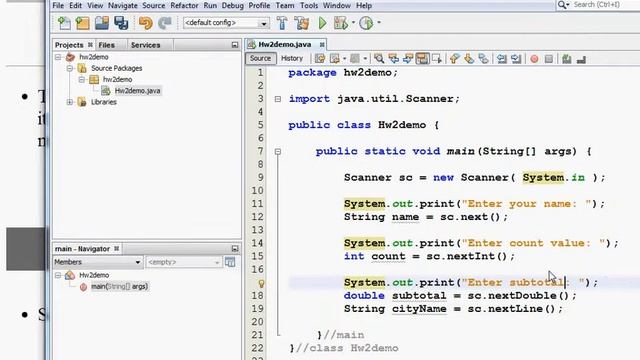
Task: Click Find Previous Occurrence icon
Action: [393, 59]
